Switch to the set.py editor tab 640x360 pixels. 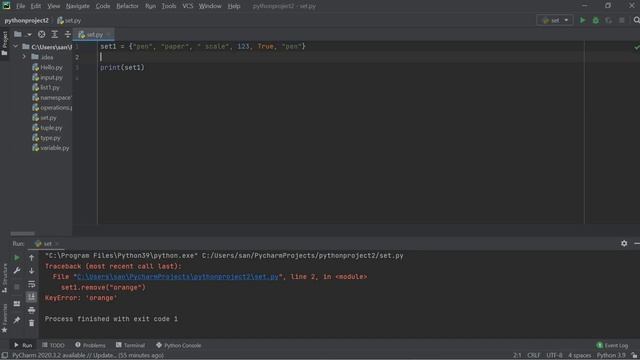coord(93,35)
